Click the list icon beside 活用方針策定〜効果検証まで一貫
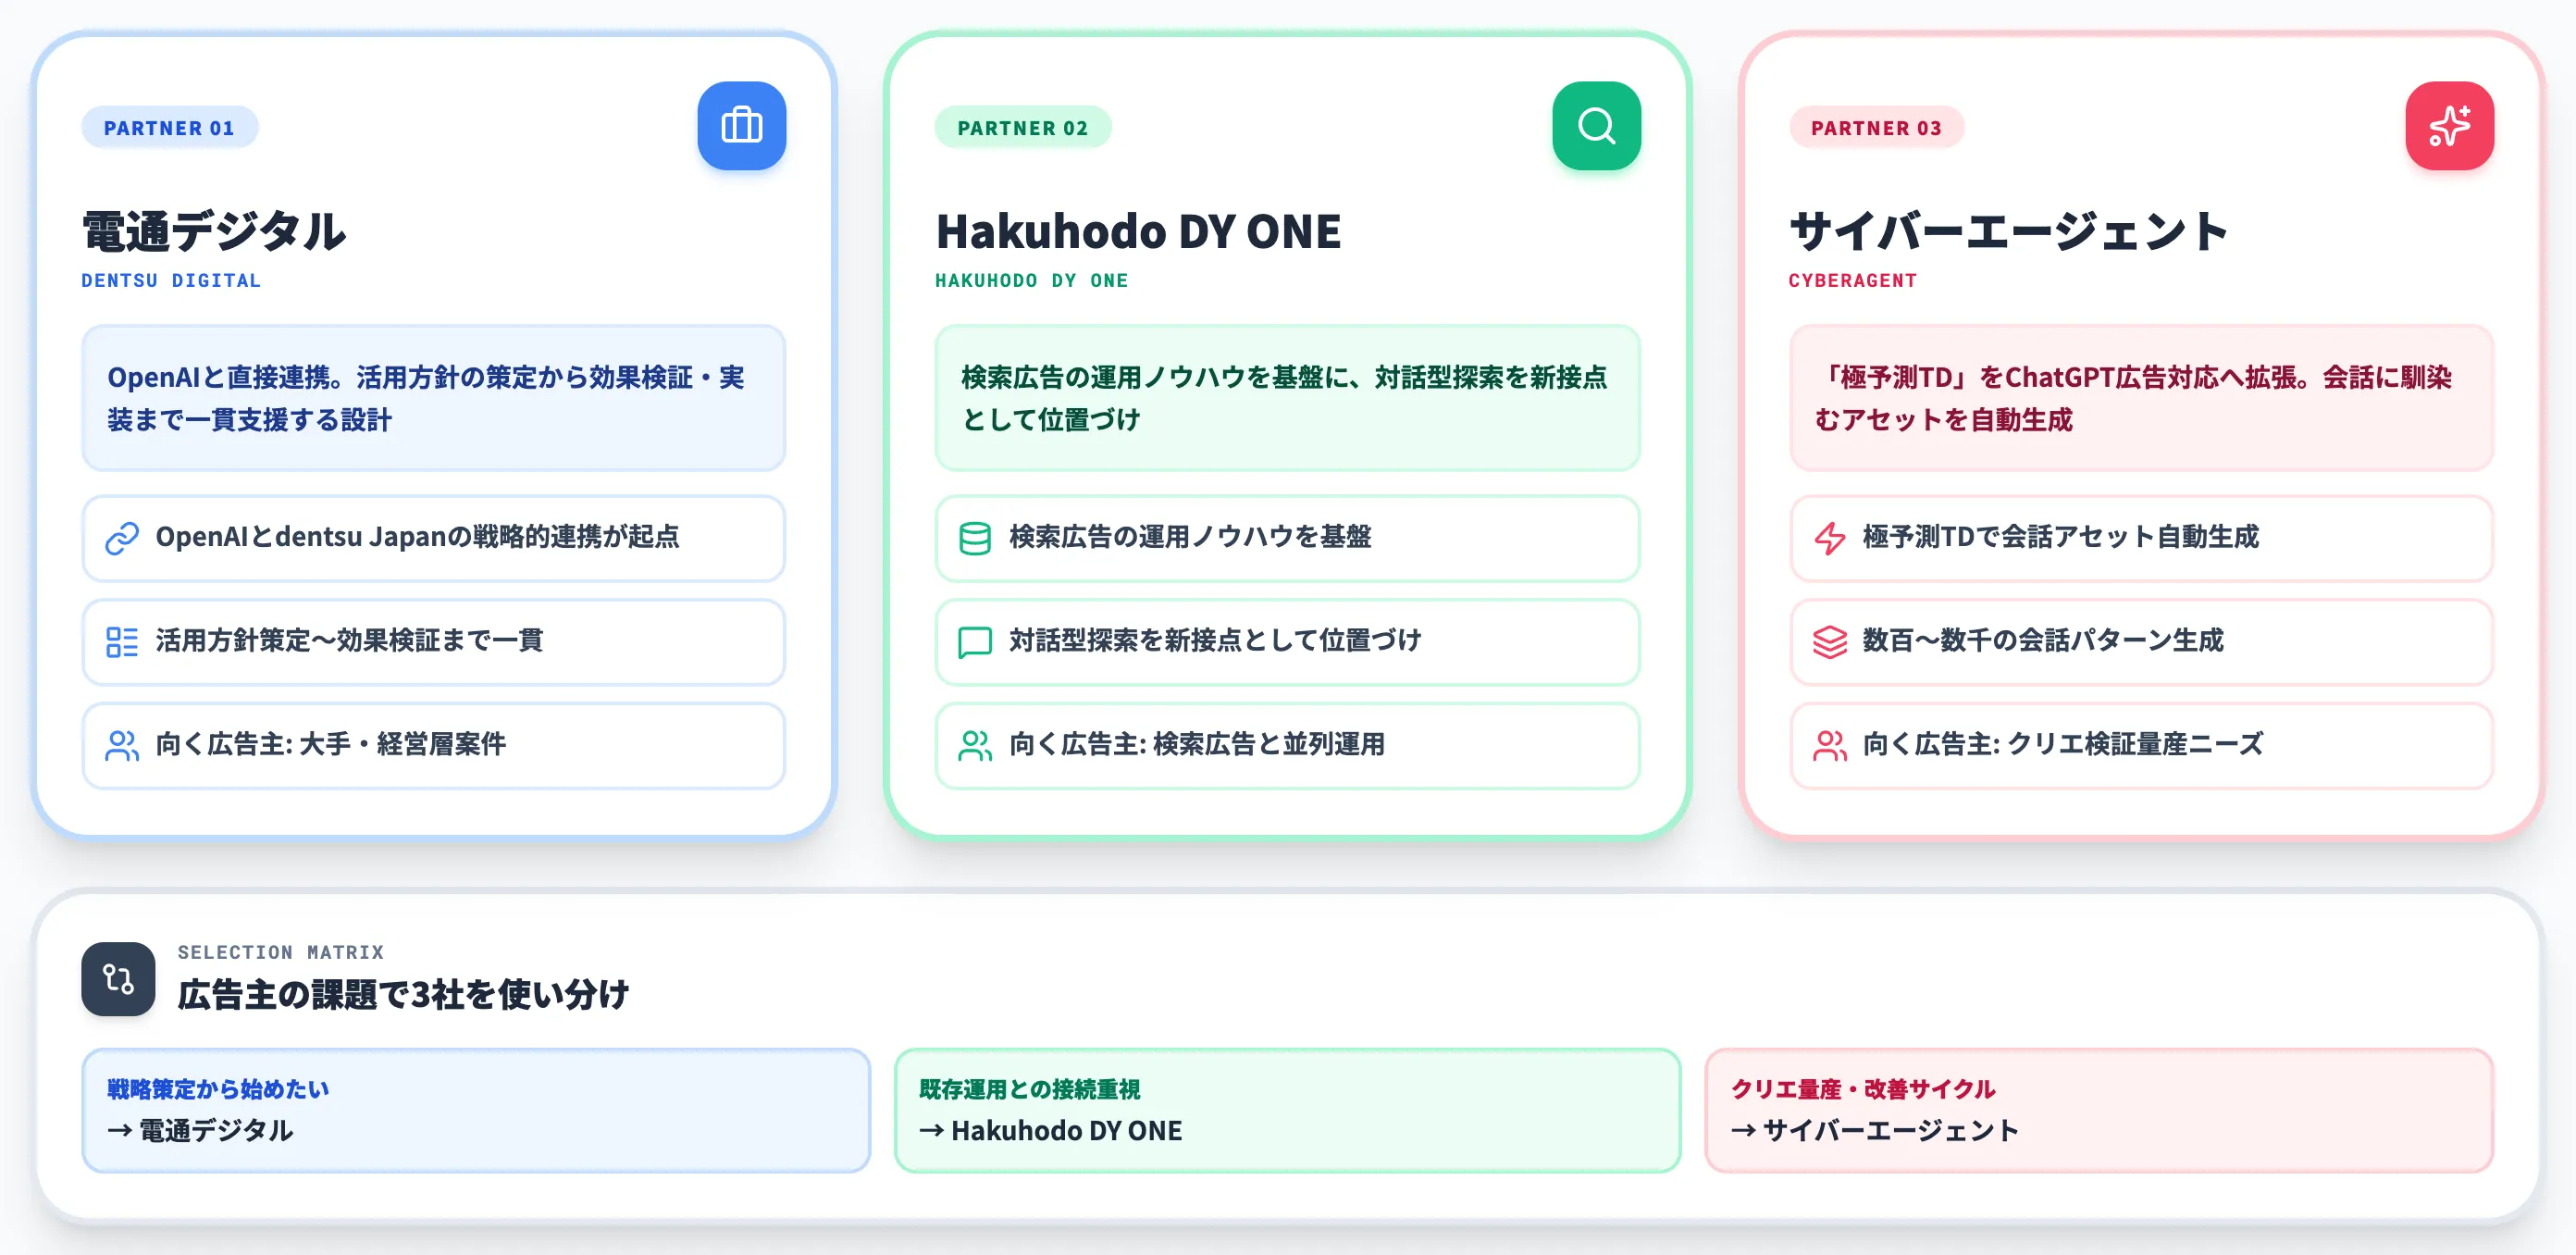This screenshot has height=1255, width=2576. (x=122, y=642)
